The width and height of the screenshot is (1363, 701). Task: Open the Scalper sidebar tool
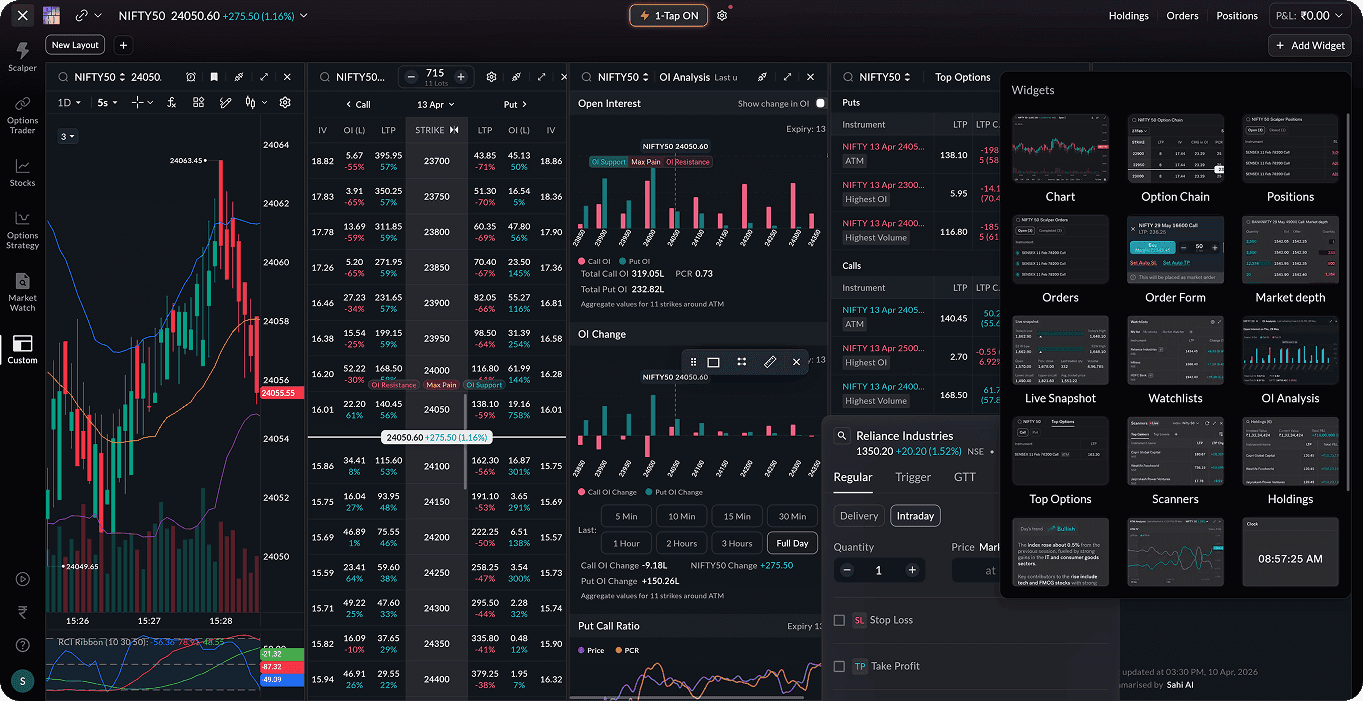point(22,56)
